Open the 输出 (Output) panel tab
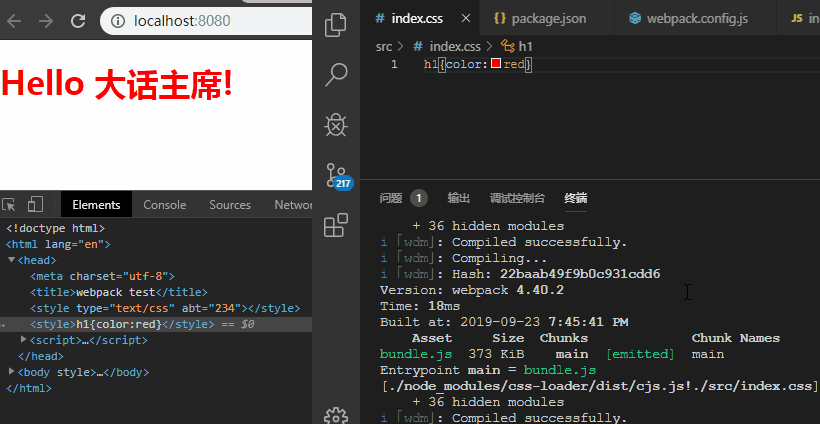 [x=459, y=198]
